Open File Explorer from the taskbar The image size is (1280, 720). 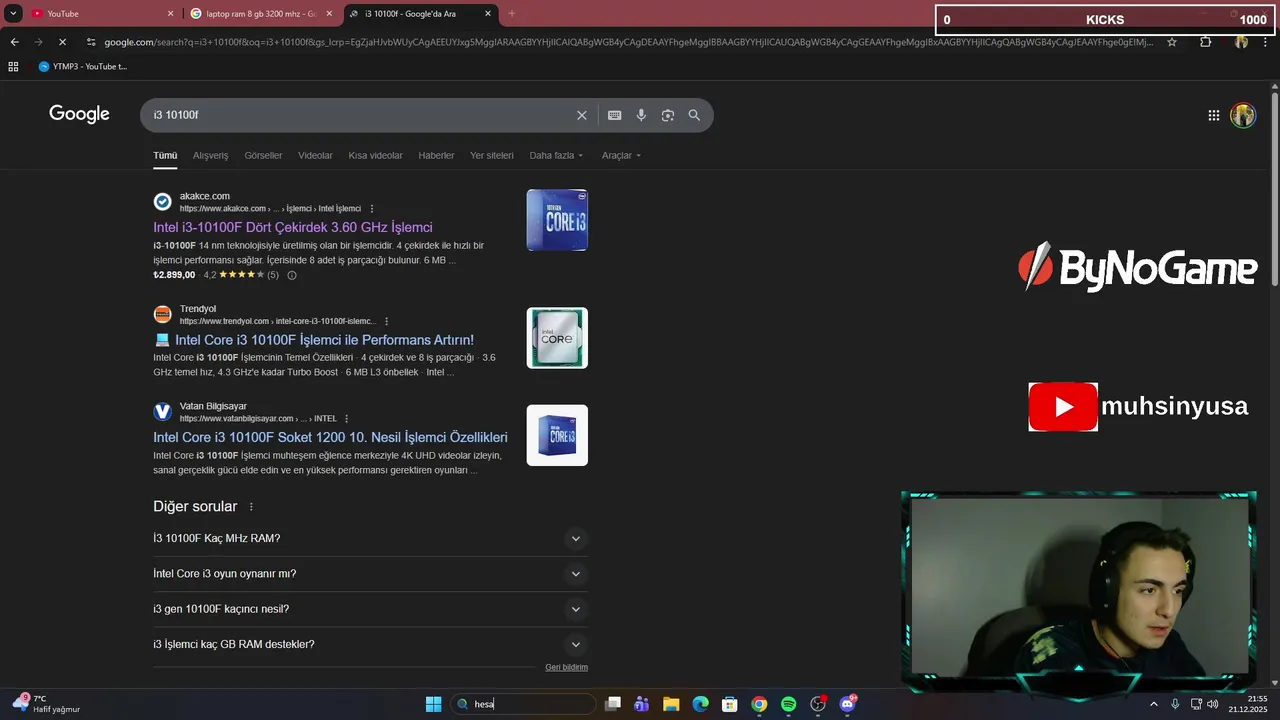[x=671, y=704]
